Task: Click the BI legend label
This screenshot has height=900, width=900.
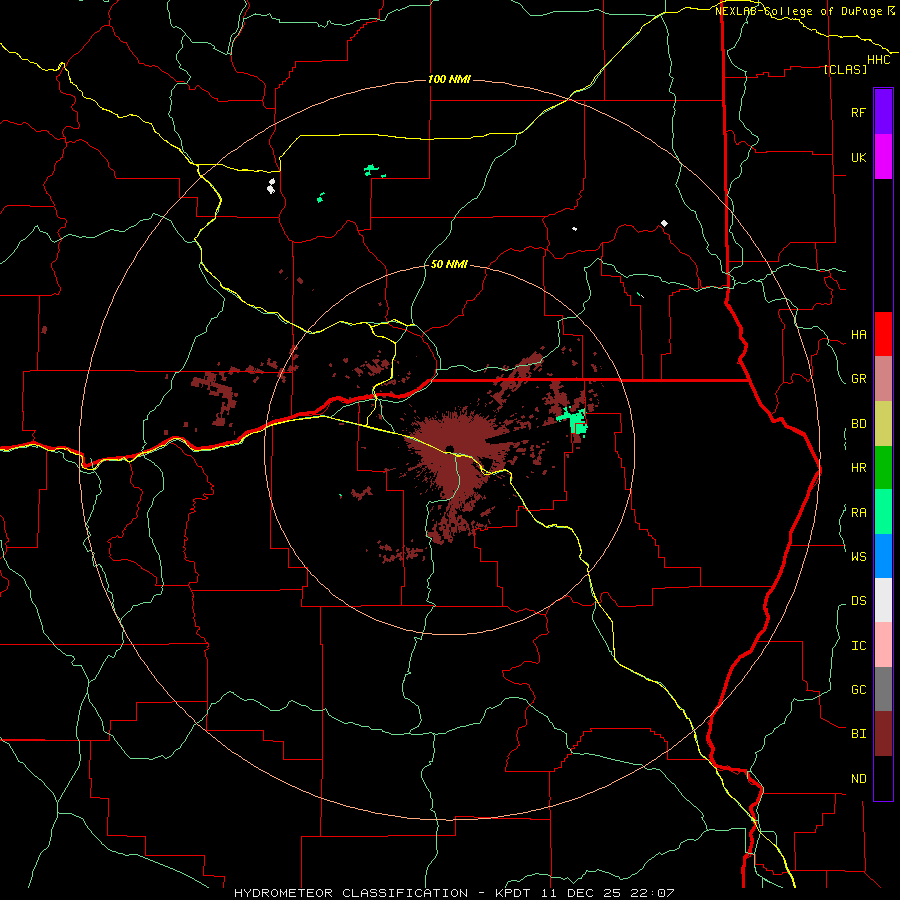Action: pyautogui.click(x=858, y=734)
